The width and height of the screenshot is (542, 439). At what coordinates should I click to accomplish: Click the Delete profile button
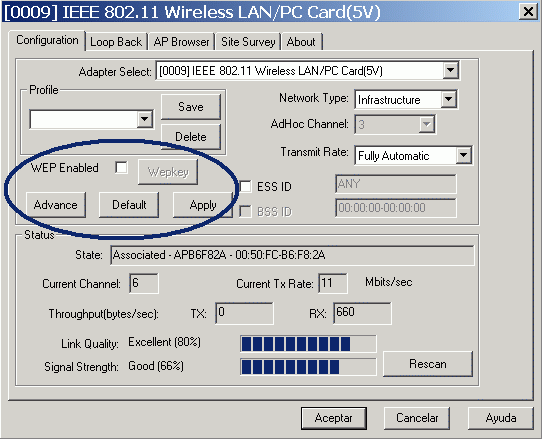pos(191,137)
